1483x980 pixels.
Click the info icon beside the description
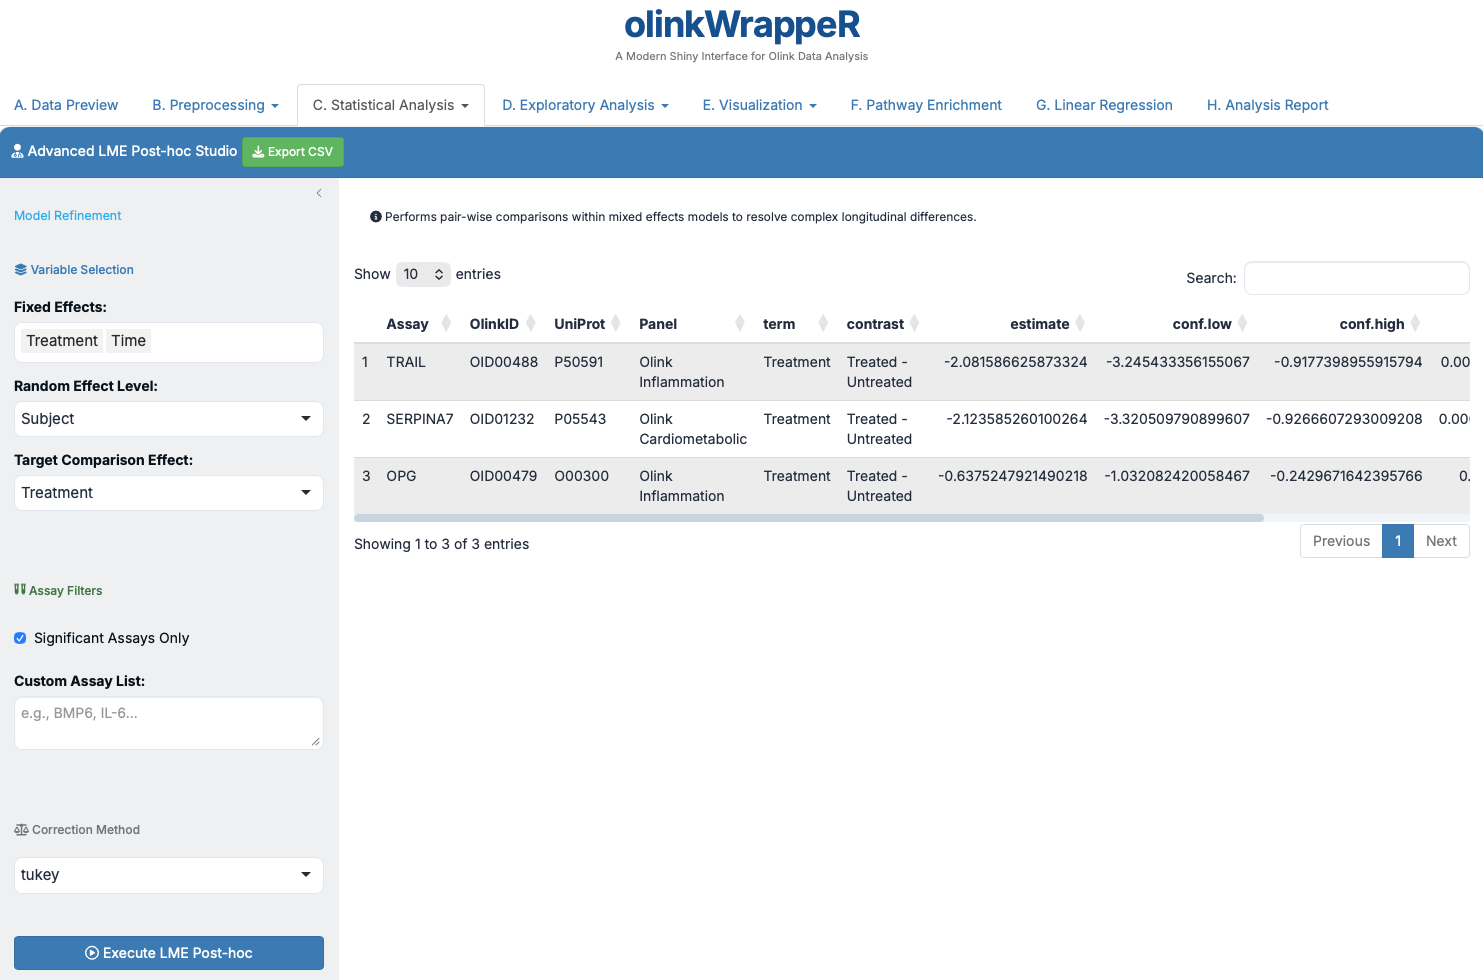376,217
